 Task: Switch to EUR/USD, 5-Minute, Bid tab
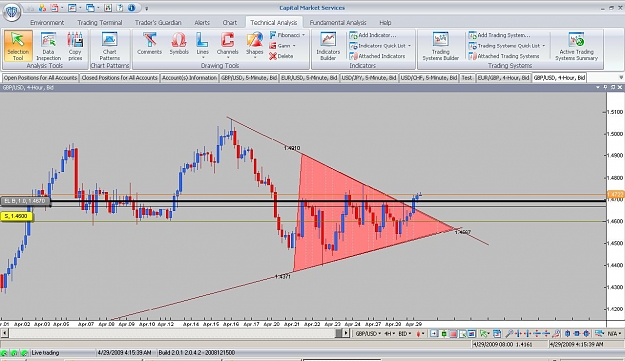pyautogui.click(x=309, y=78)
